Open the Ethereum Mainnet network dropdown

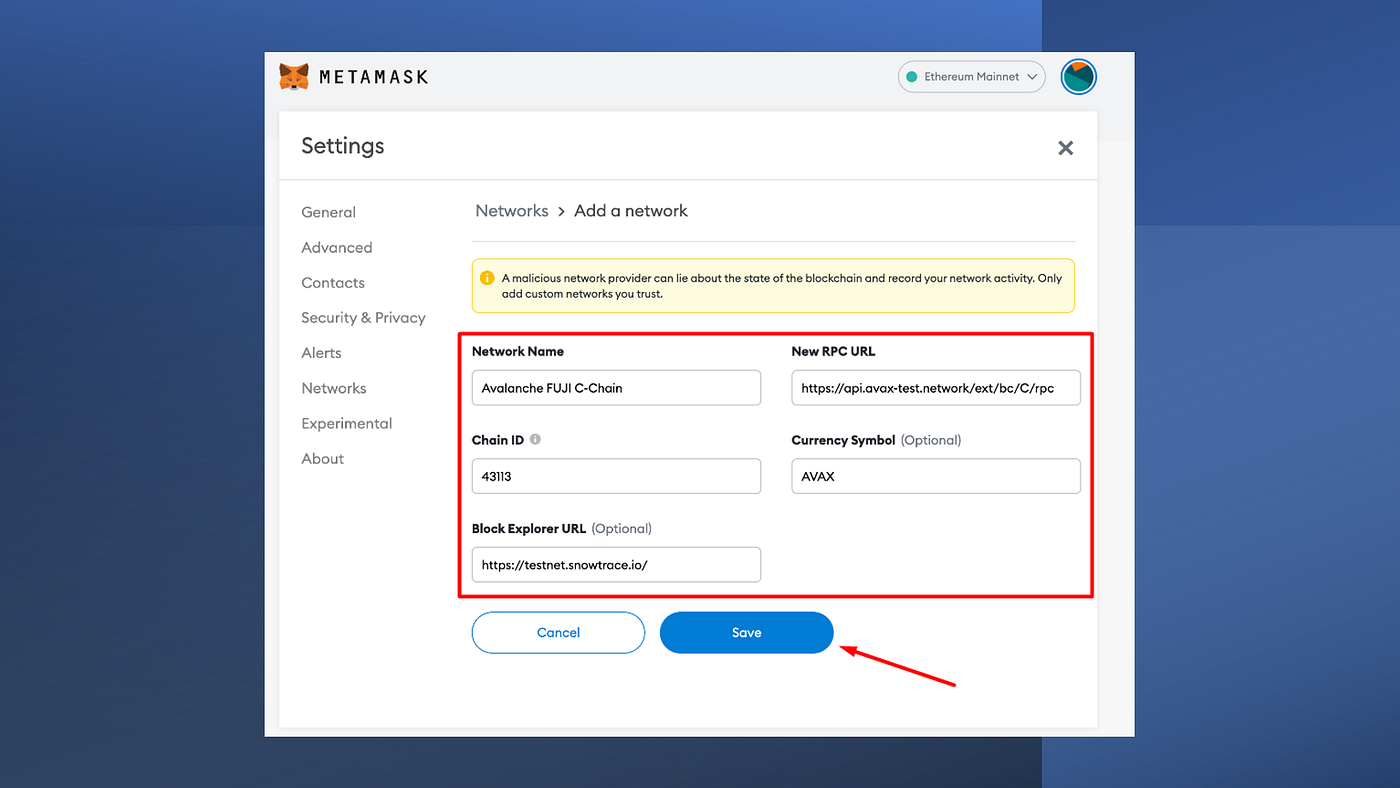click(972, 77)
